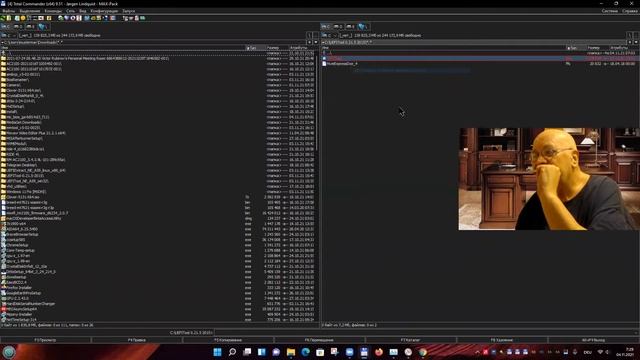Click F3 Просмотр button

pyautogui.click(x=45, y=340)
